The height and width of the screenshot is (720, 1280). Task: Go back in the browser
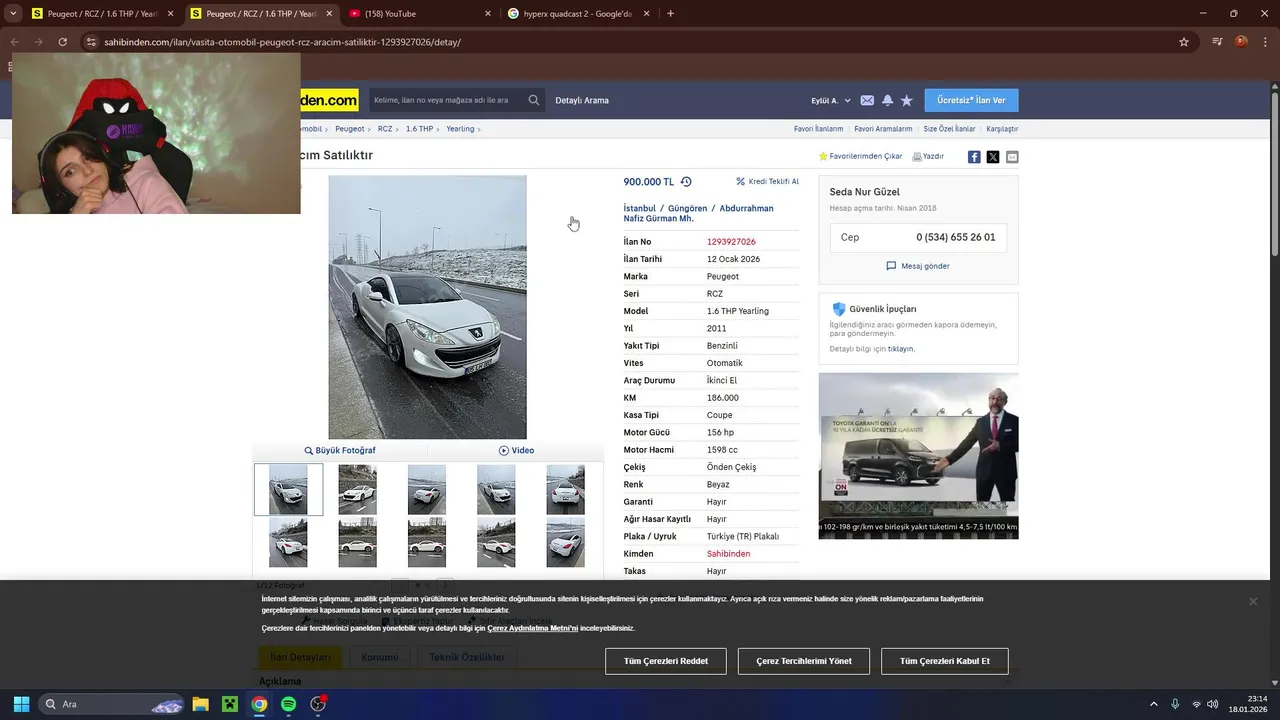pyautogui.click(x=14, y=42)
